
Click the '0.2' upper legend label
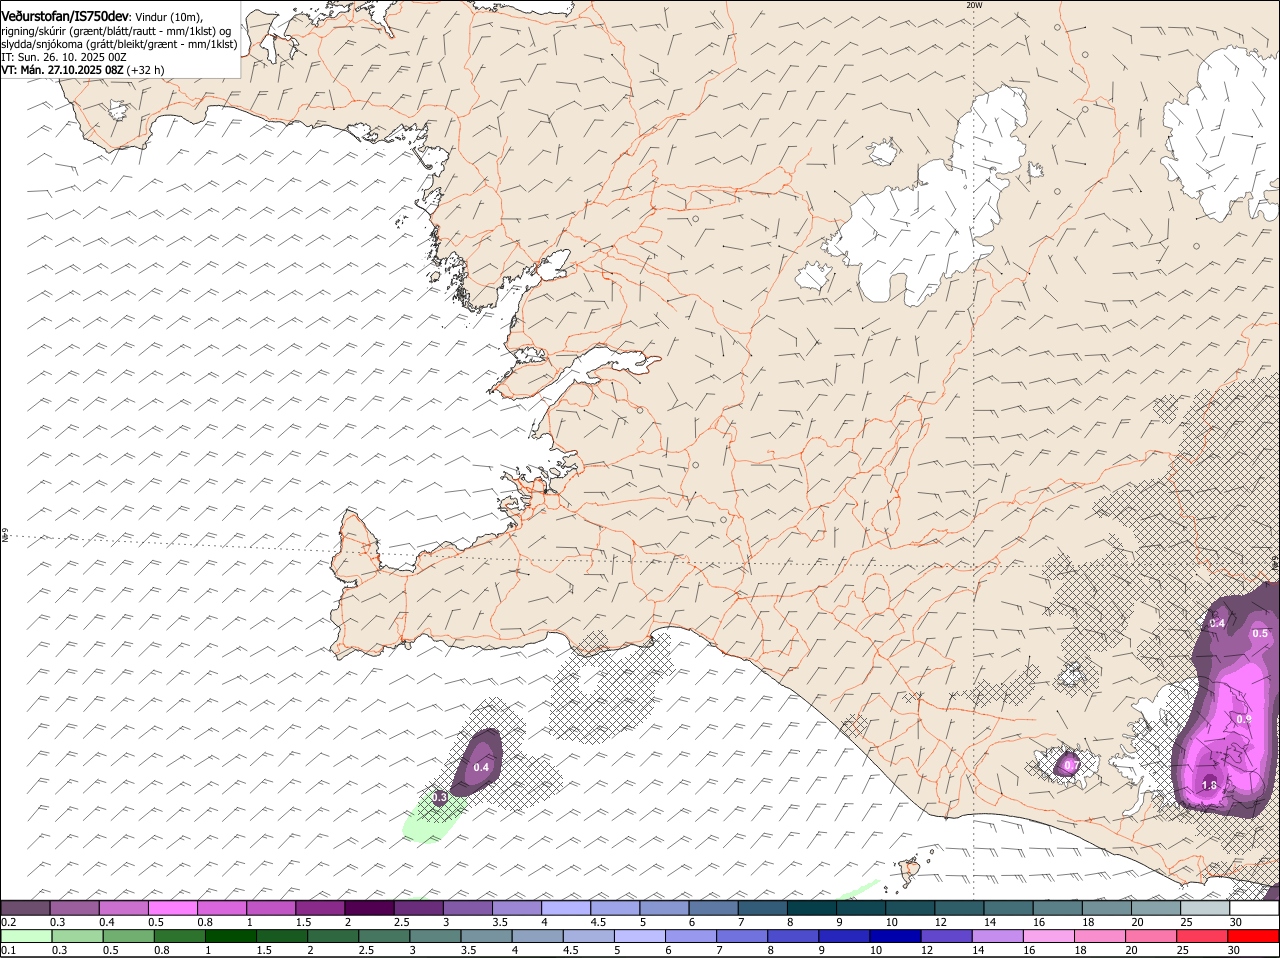pyautogui.click(x=8, y=922)
